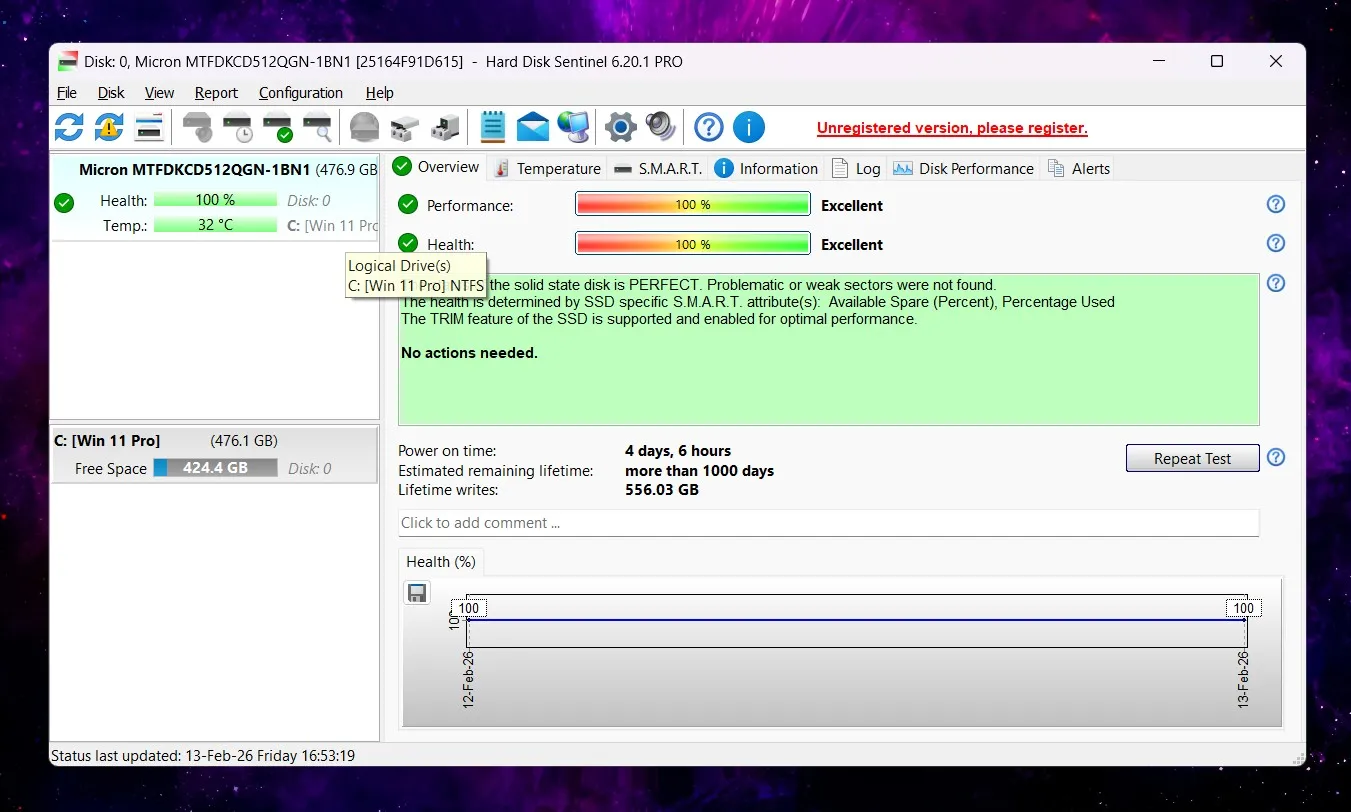Open the notepad report toolbar icon
1351x812 pixels.
tap(492, 127)
